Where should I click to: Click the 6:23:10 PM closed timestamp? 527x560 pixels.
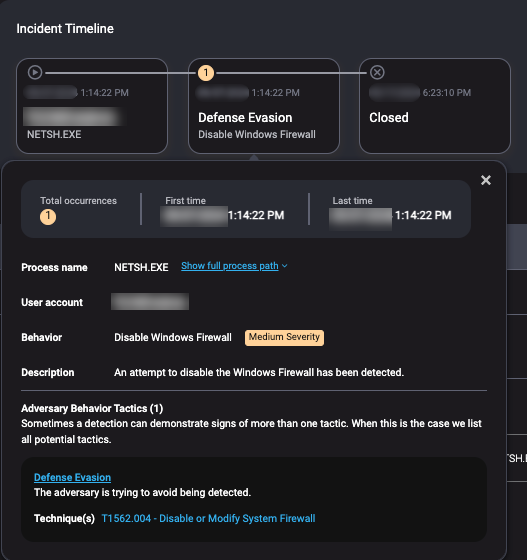447,93
